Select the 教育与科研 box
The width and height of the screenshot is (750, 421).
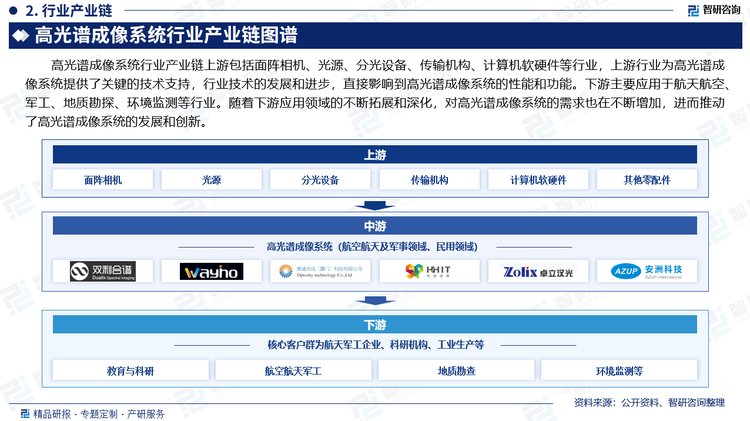click(x=131, y=371)
